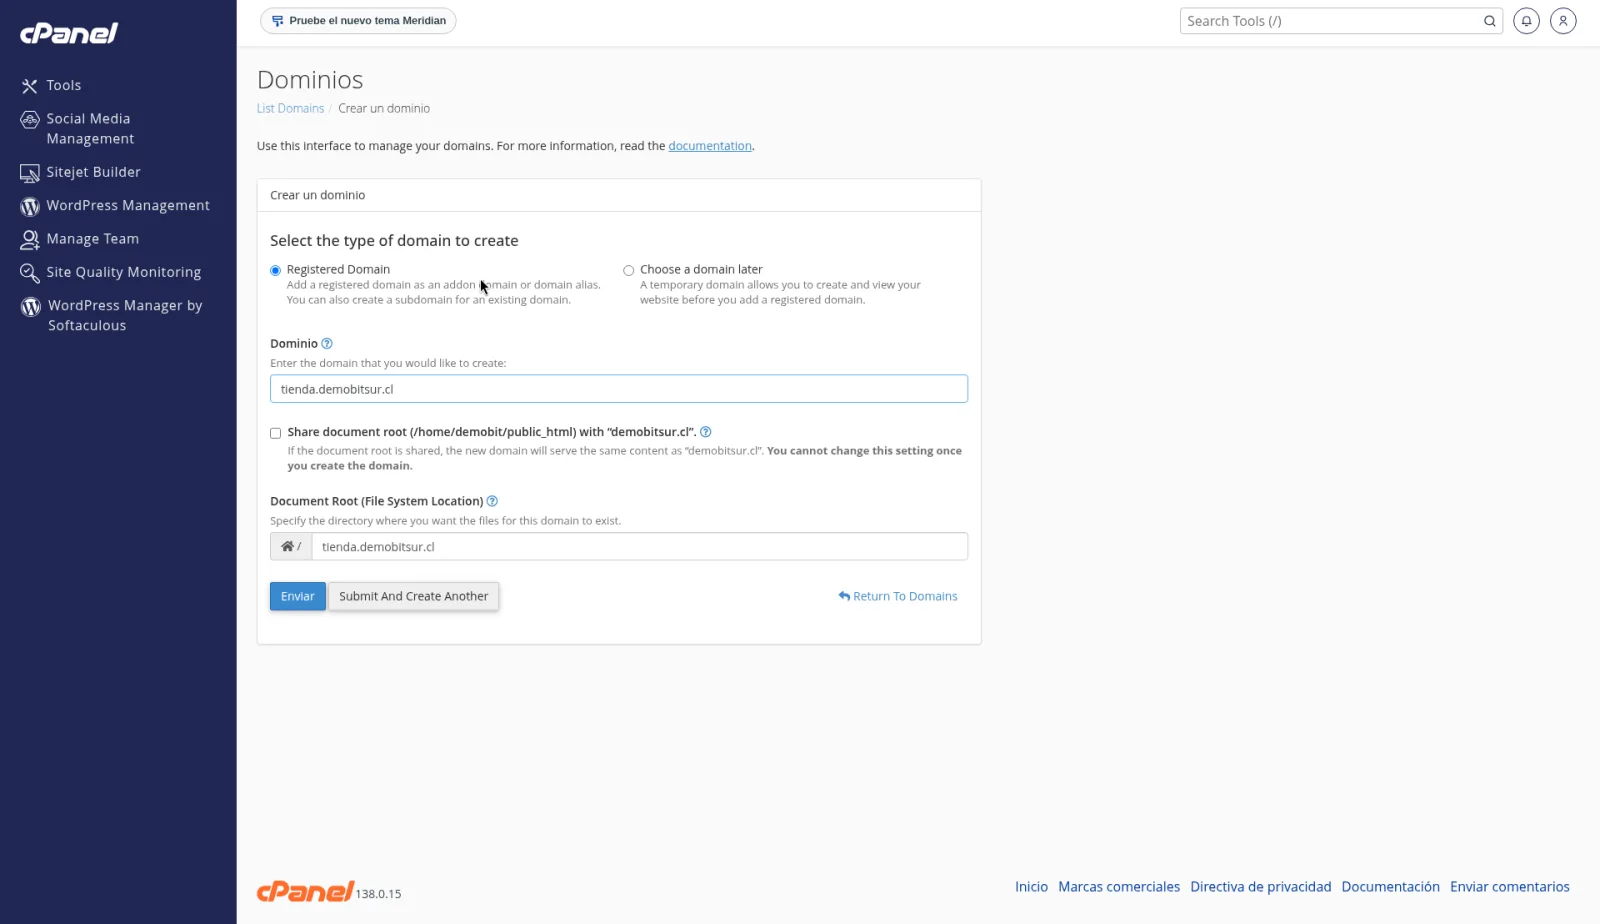Viewport: 1600px width, 924px height.
Task: Click the cPanel logo in sidebar
Action: tap(69, 33)
